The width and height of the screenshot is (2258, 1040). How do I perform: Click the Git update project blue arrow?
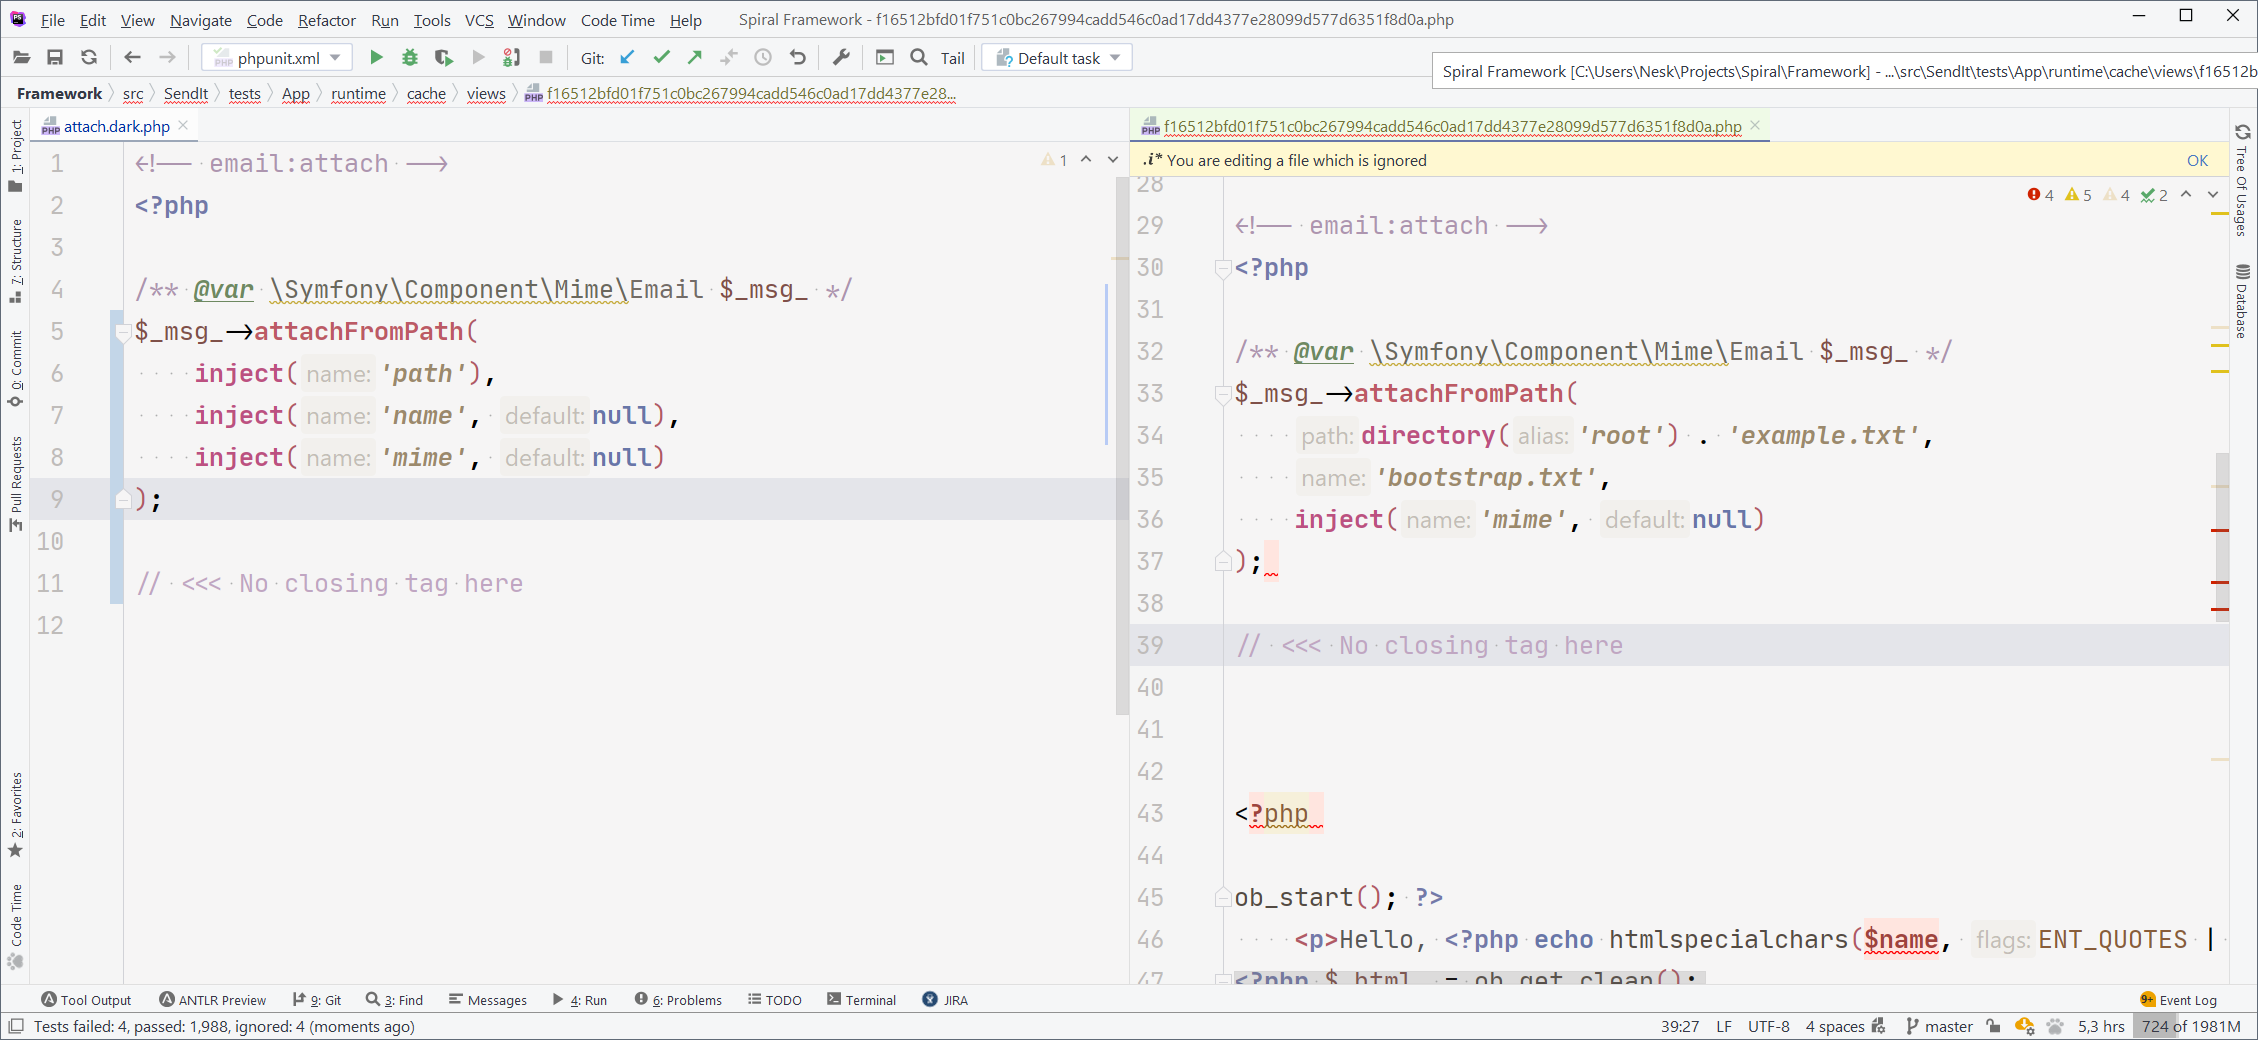point(627,58)
